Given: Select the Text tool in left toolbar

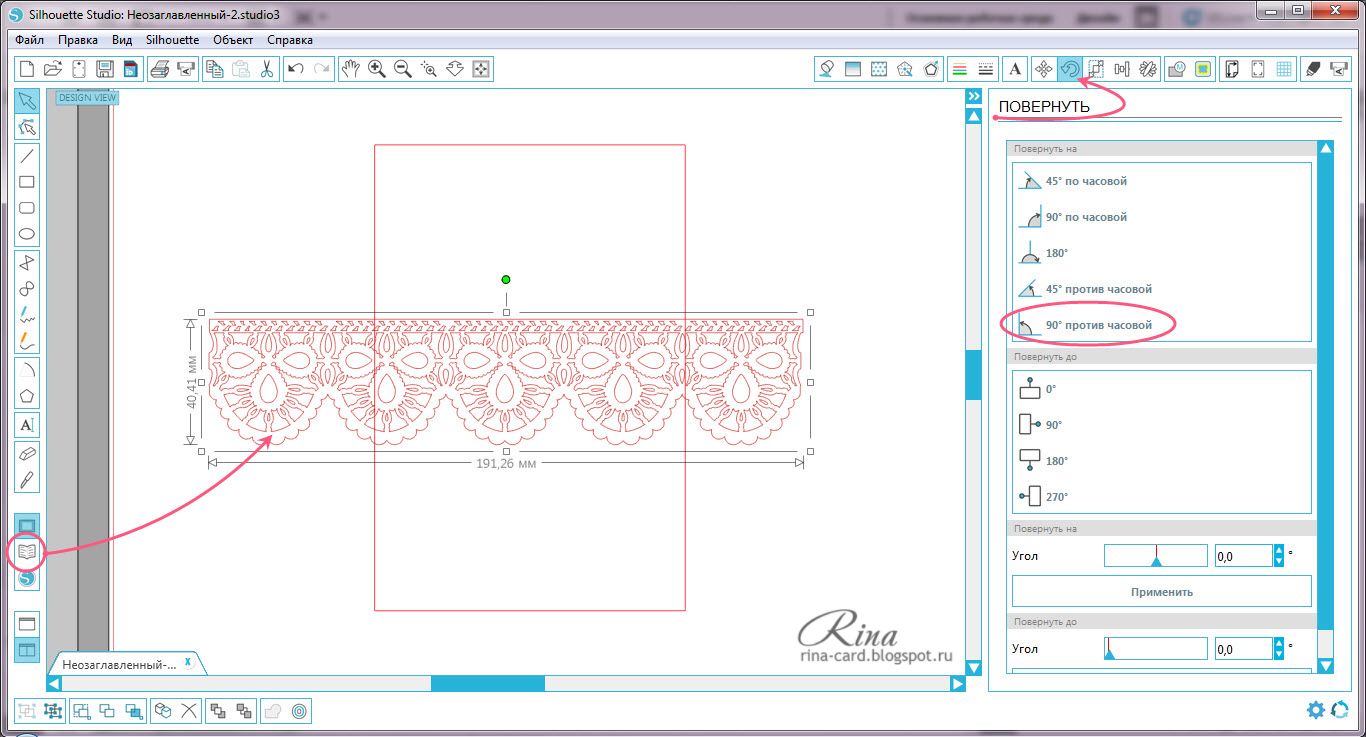Looking at the screenshot, I should [28, 425].
